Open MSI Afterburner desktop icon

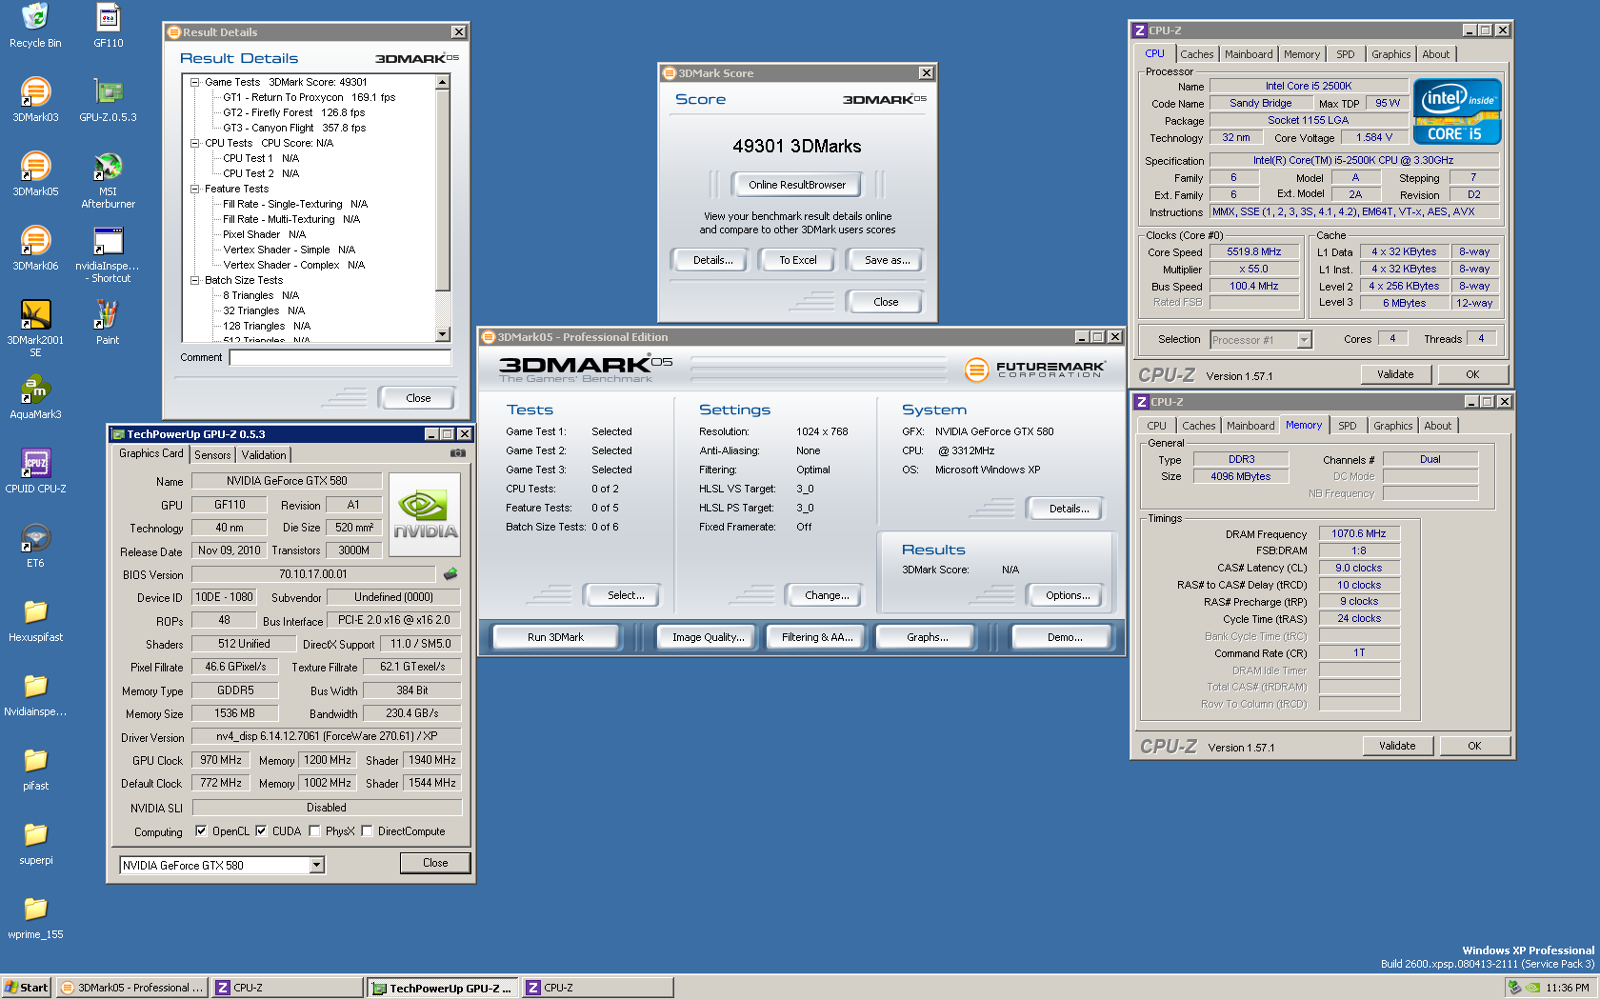[x=108, y=179]
